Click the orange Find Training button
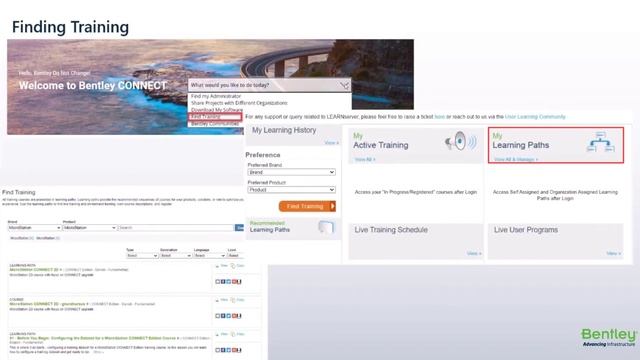This screenshot has width=640, height=360. pos(307,206)
